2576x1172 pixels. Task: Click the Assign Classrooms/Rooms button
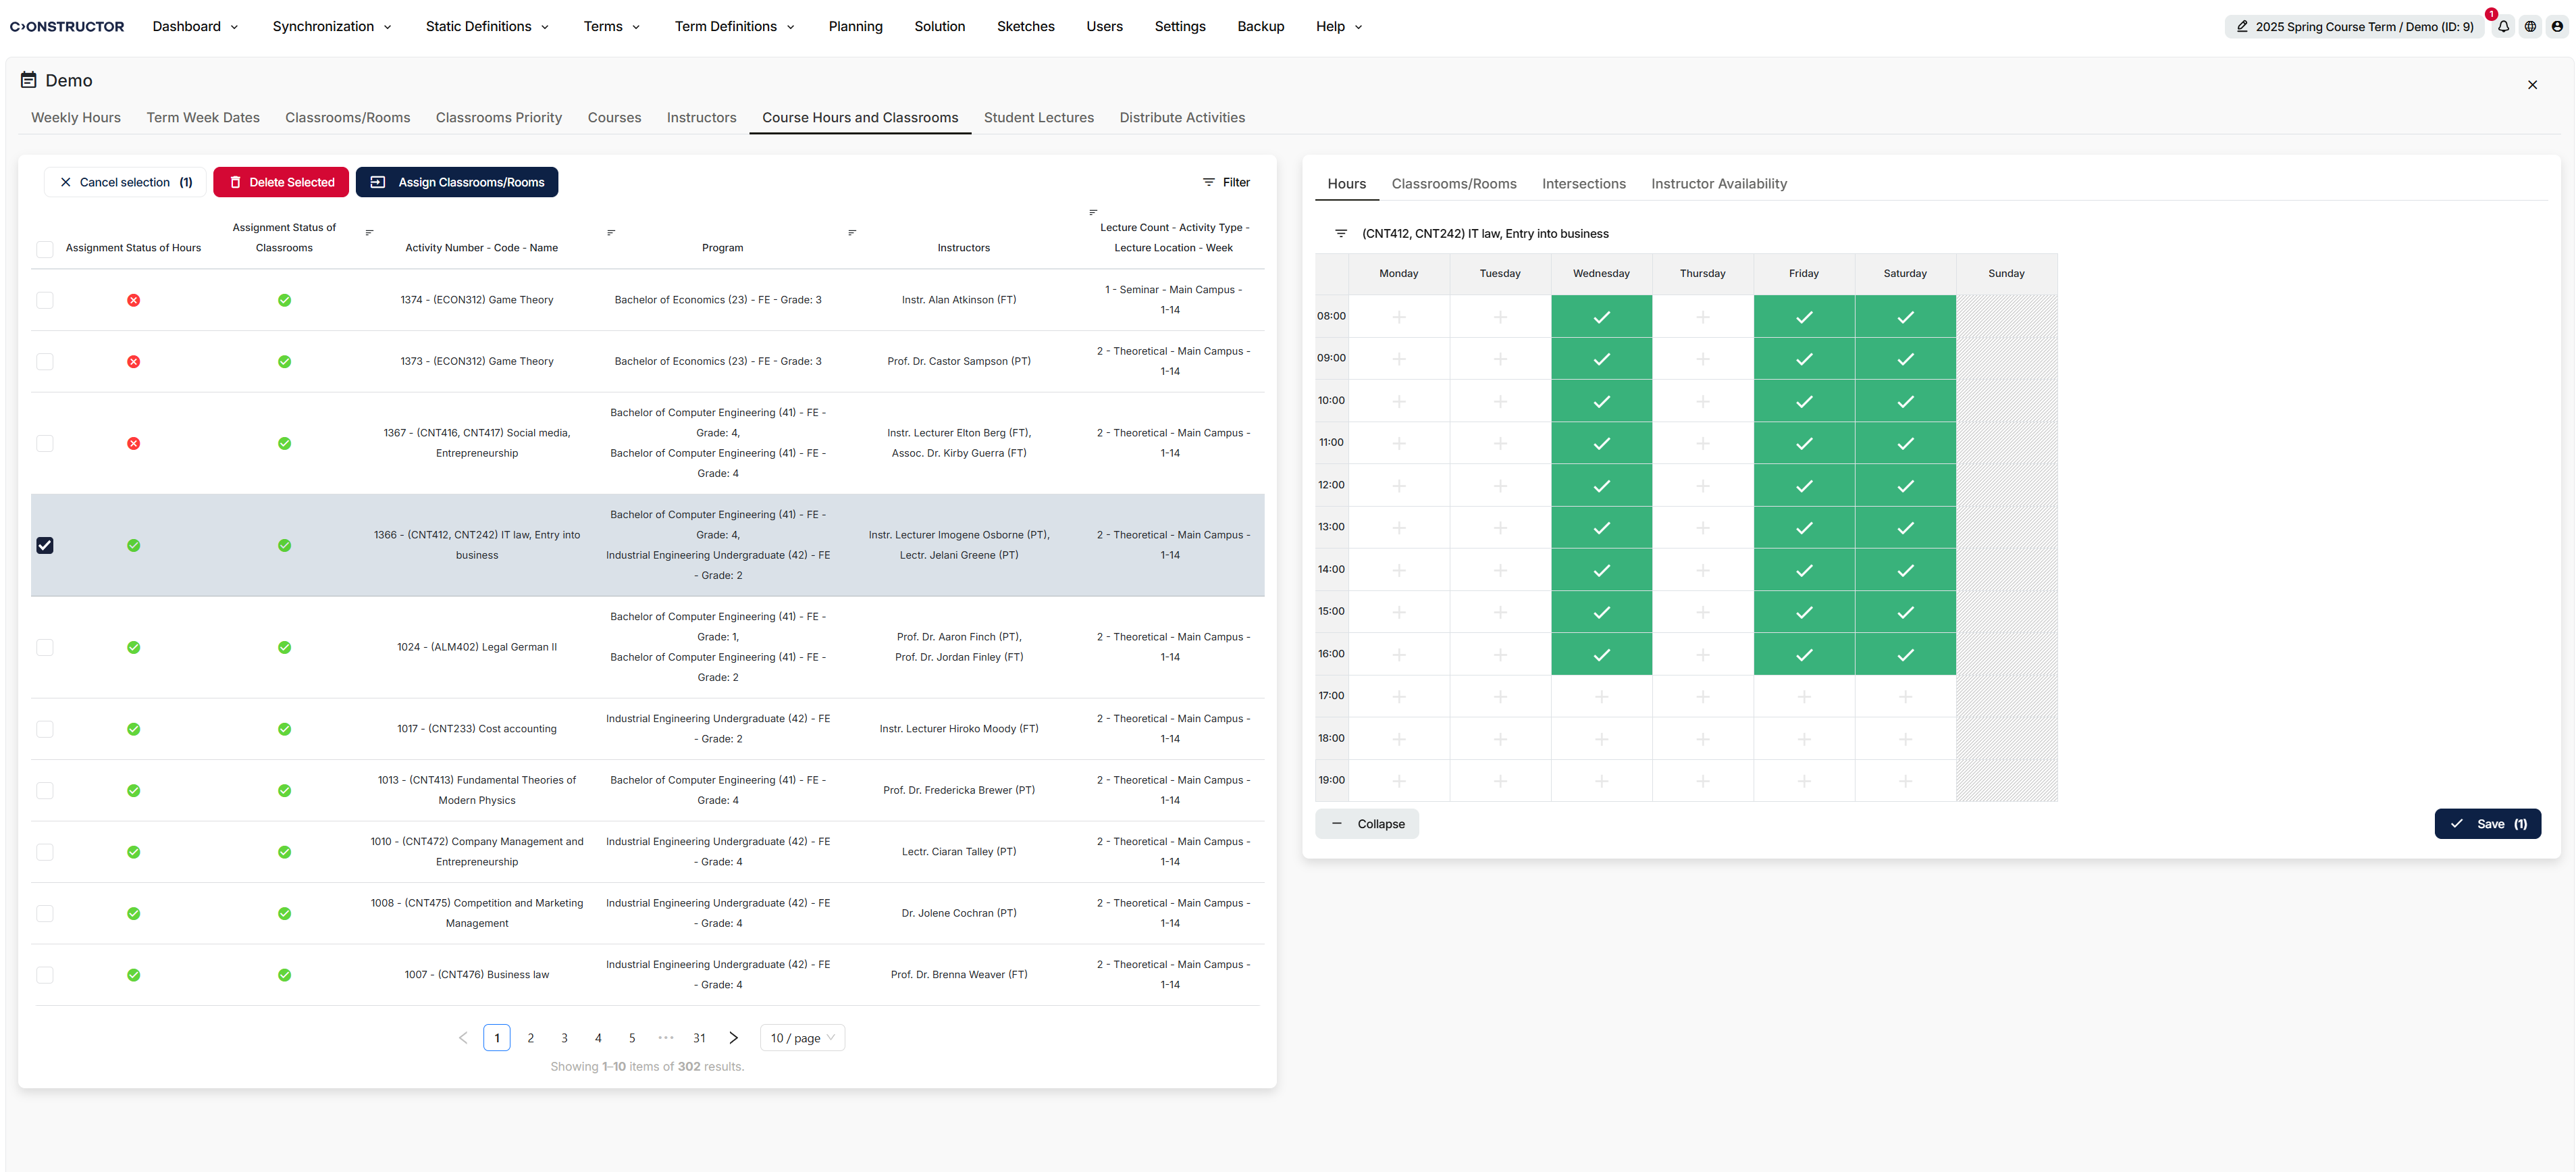coord(457,182)
